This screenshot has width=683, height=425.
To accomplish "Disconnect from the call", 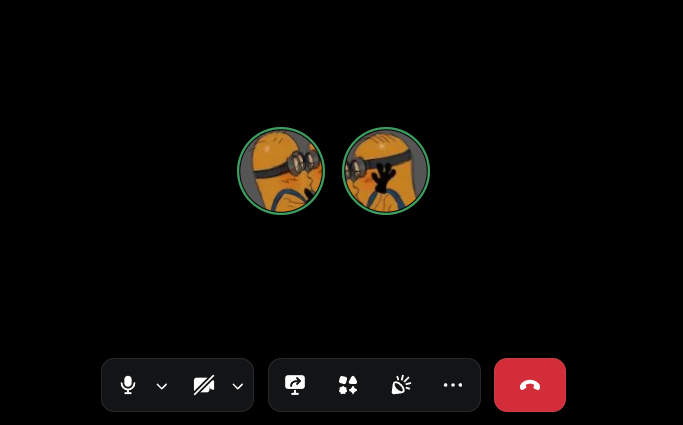I will click(530, 385).
